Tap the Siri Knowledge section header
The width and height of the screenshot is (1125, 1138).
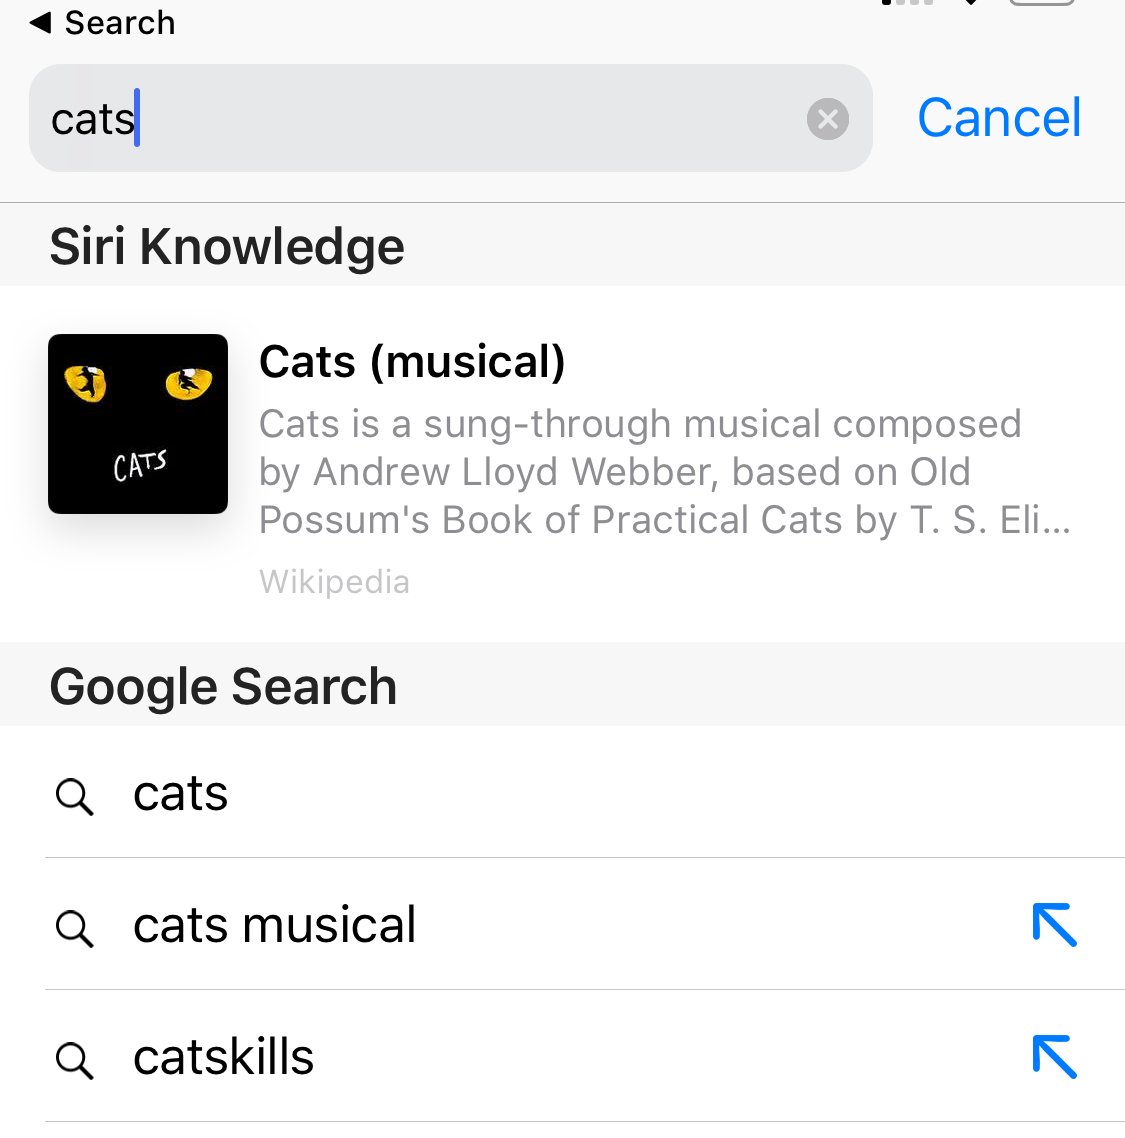(x=226, y=246)
